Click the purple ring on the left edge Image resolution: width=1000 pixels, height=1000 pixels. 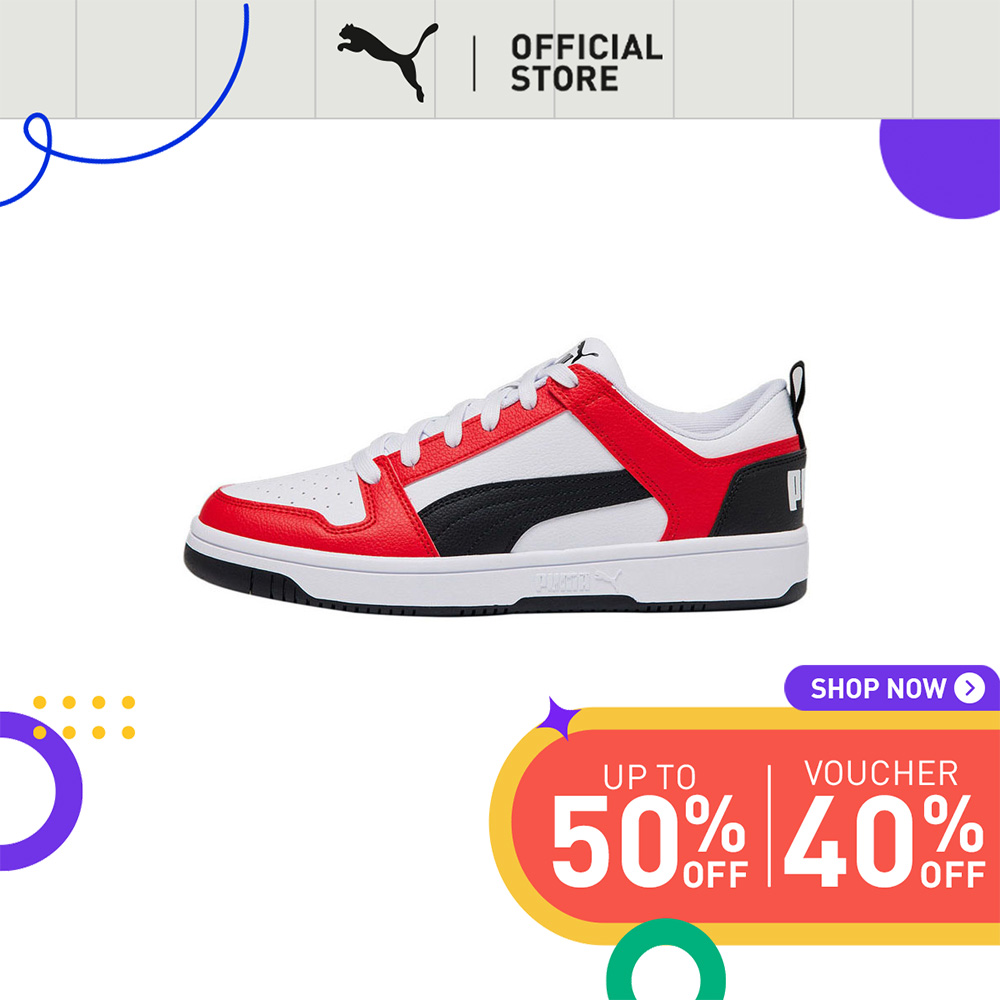pyautogui.click(x=40, y=791)
